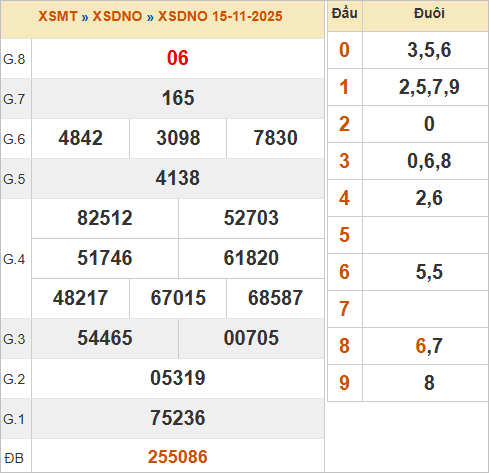Select the G.4 number 68587
This screenshot has width=489, height=473.
275,298
